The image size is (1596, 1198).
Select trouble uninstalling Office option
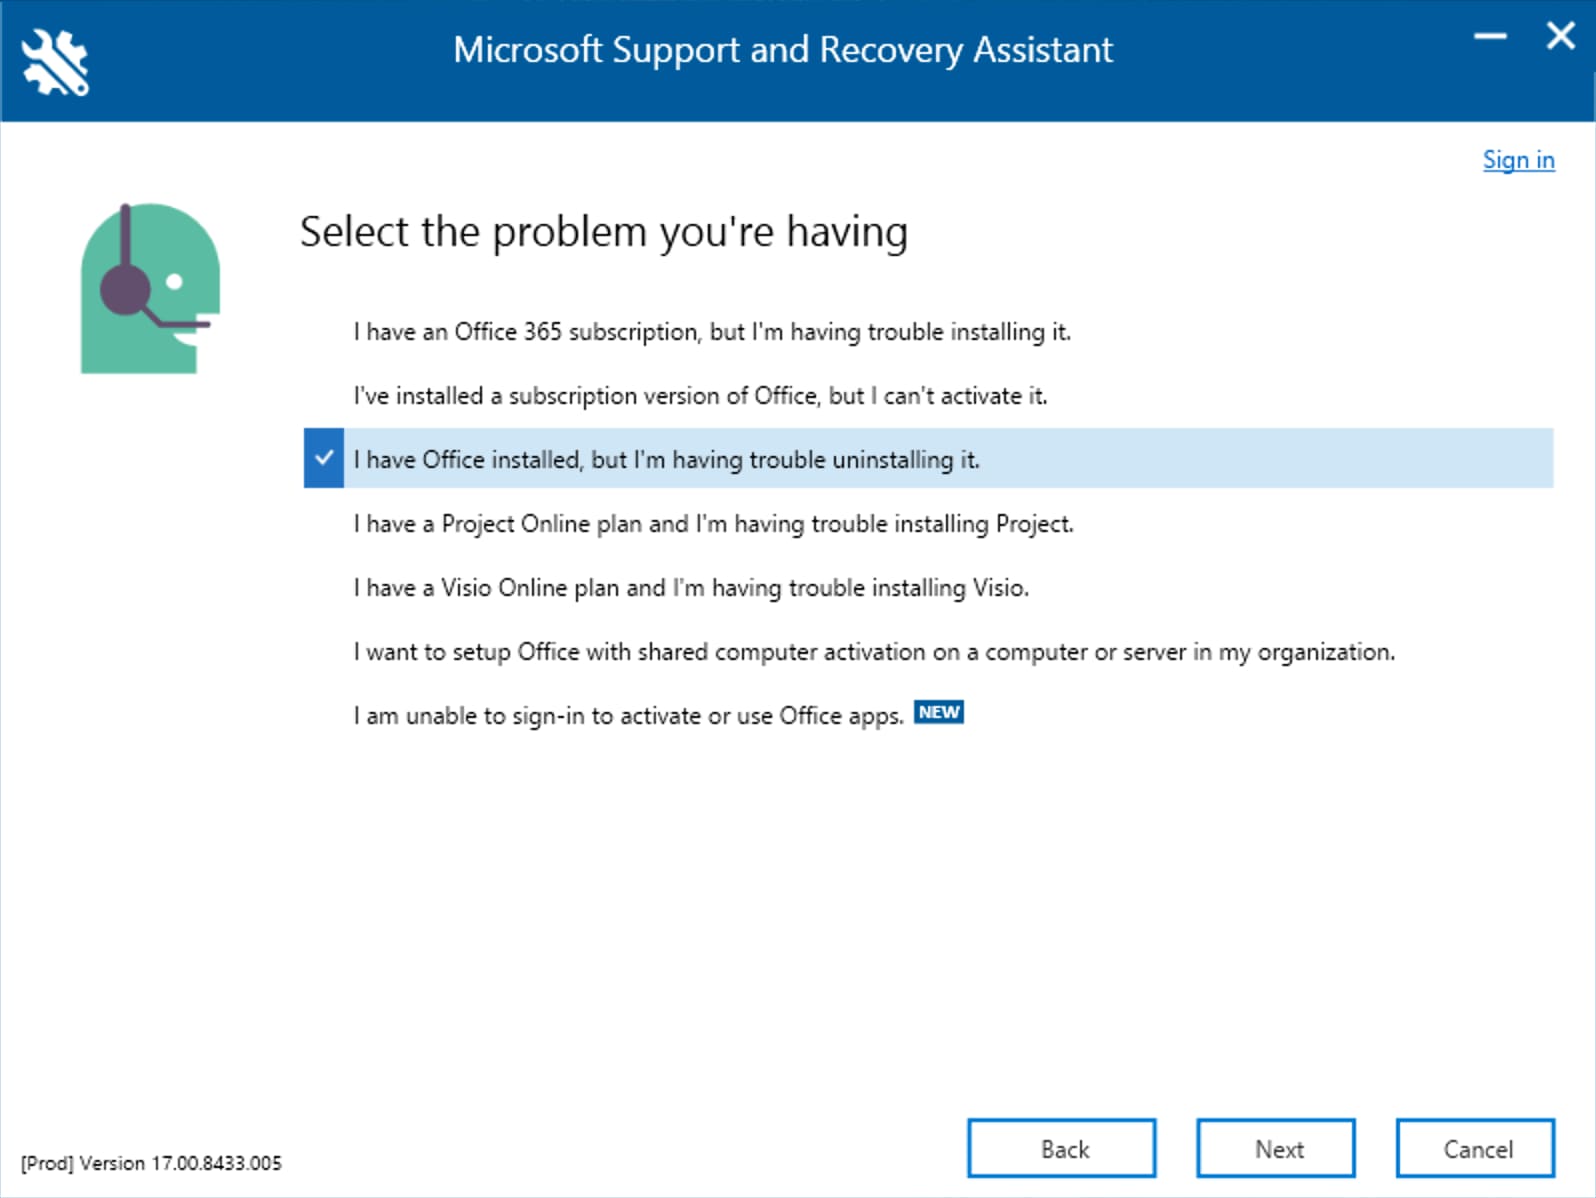(666, 460)
